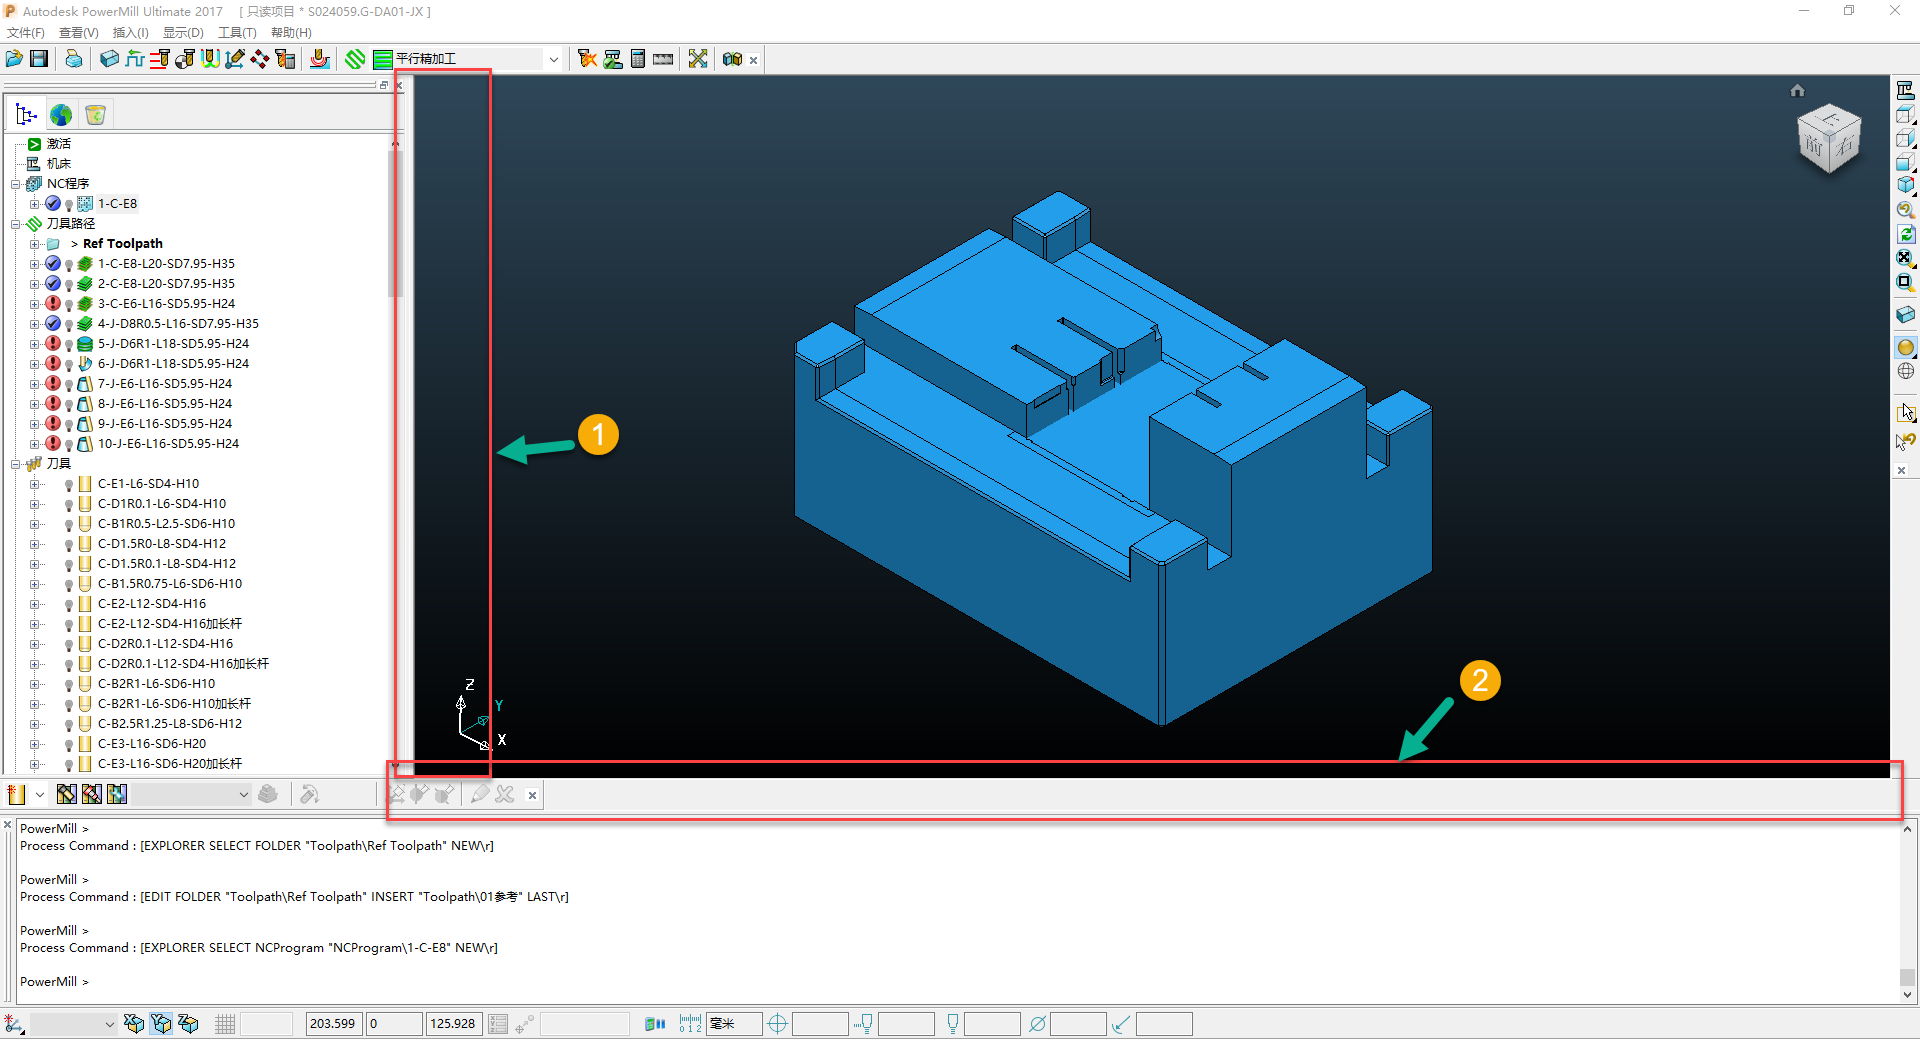
Task: Open the 平行精加工 strategy dropdown
Action: [x=553, y=59]
